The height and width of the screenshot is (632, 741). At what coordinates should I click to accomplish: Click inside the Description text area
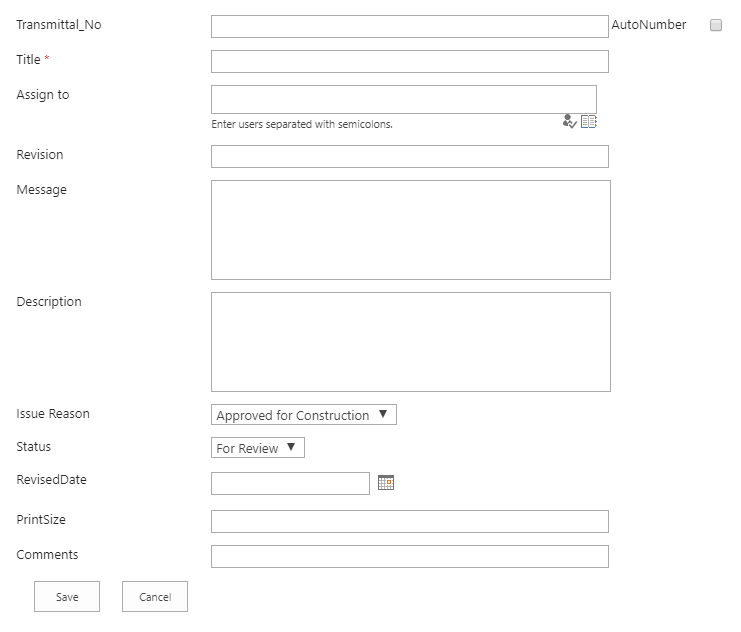coord(411,342)
